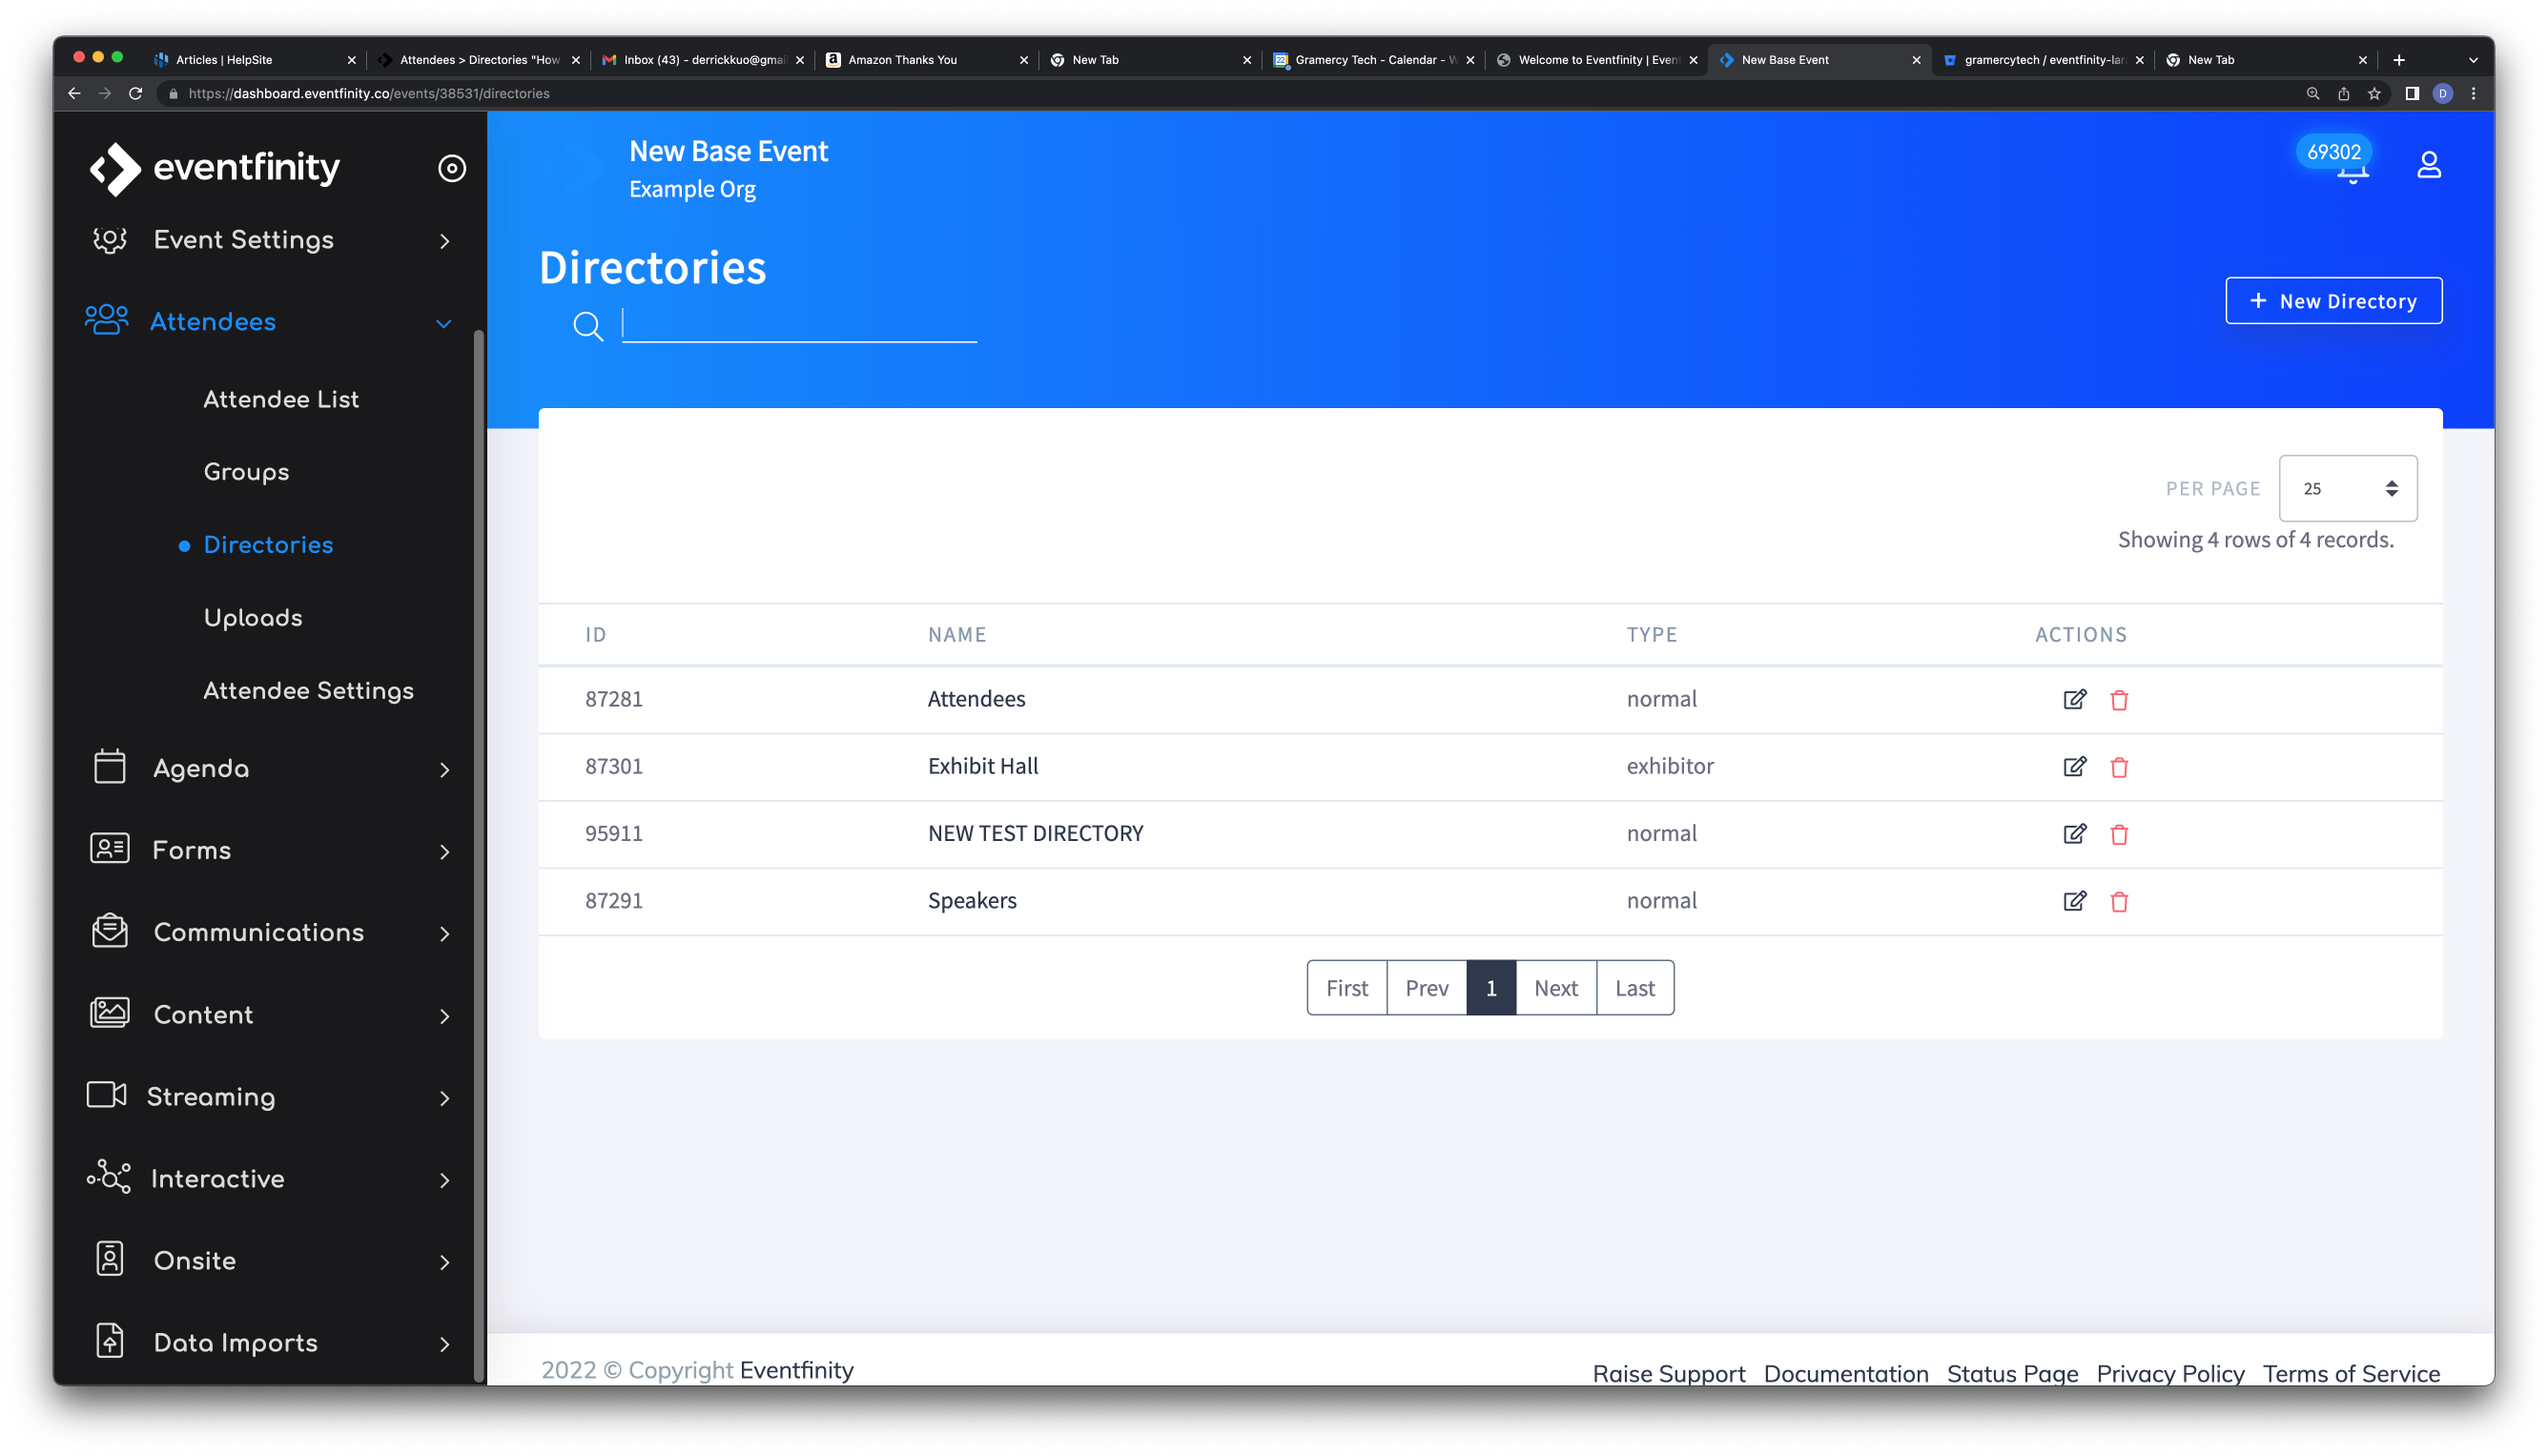2548x1456 pixels.
Task: Click trash icon for Attendees directory
Action: click(x=2118, y=700)
